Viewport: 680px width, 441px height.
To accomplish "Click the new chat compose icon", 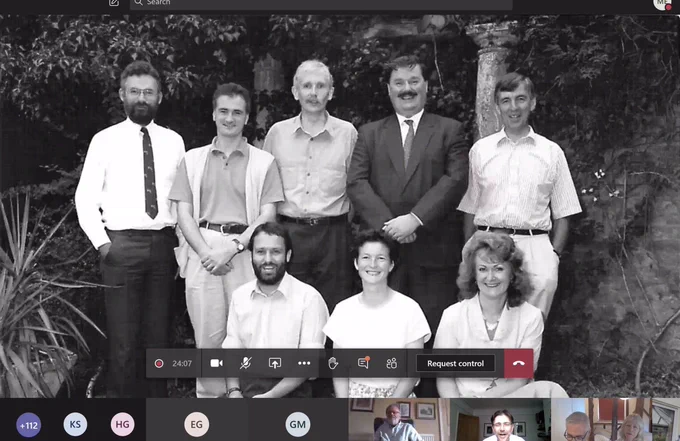I will coord(114,3).
